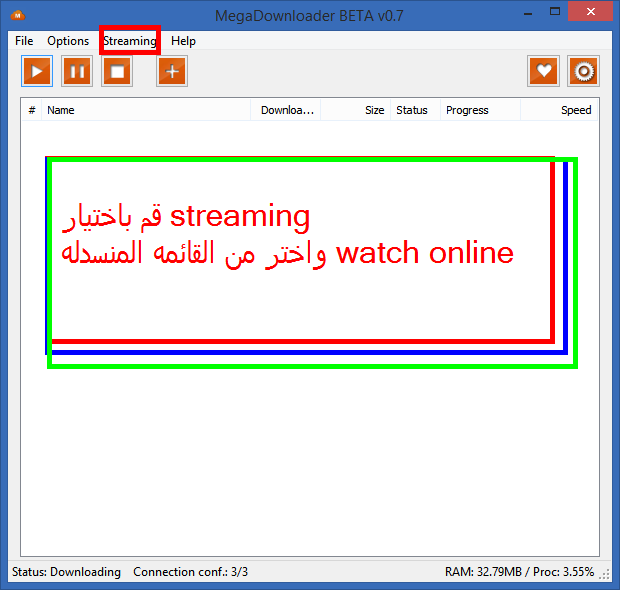Click the MegaDownloader app icon in title bar
This screenshot has height=590, width=620.
click(18, 16)
